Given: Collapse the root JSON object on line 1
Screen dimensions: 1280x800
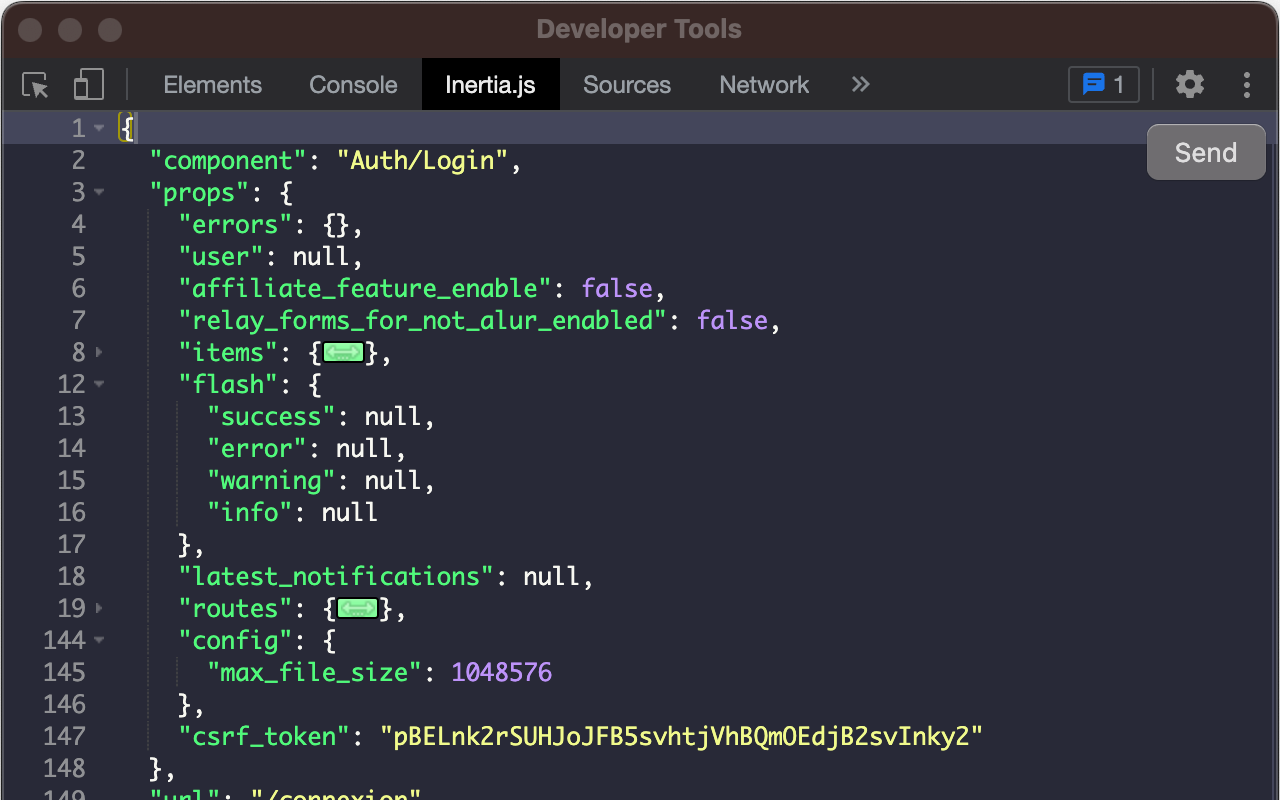Looking at the screenshot, I should pos(96,127).
